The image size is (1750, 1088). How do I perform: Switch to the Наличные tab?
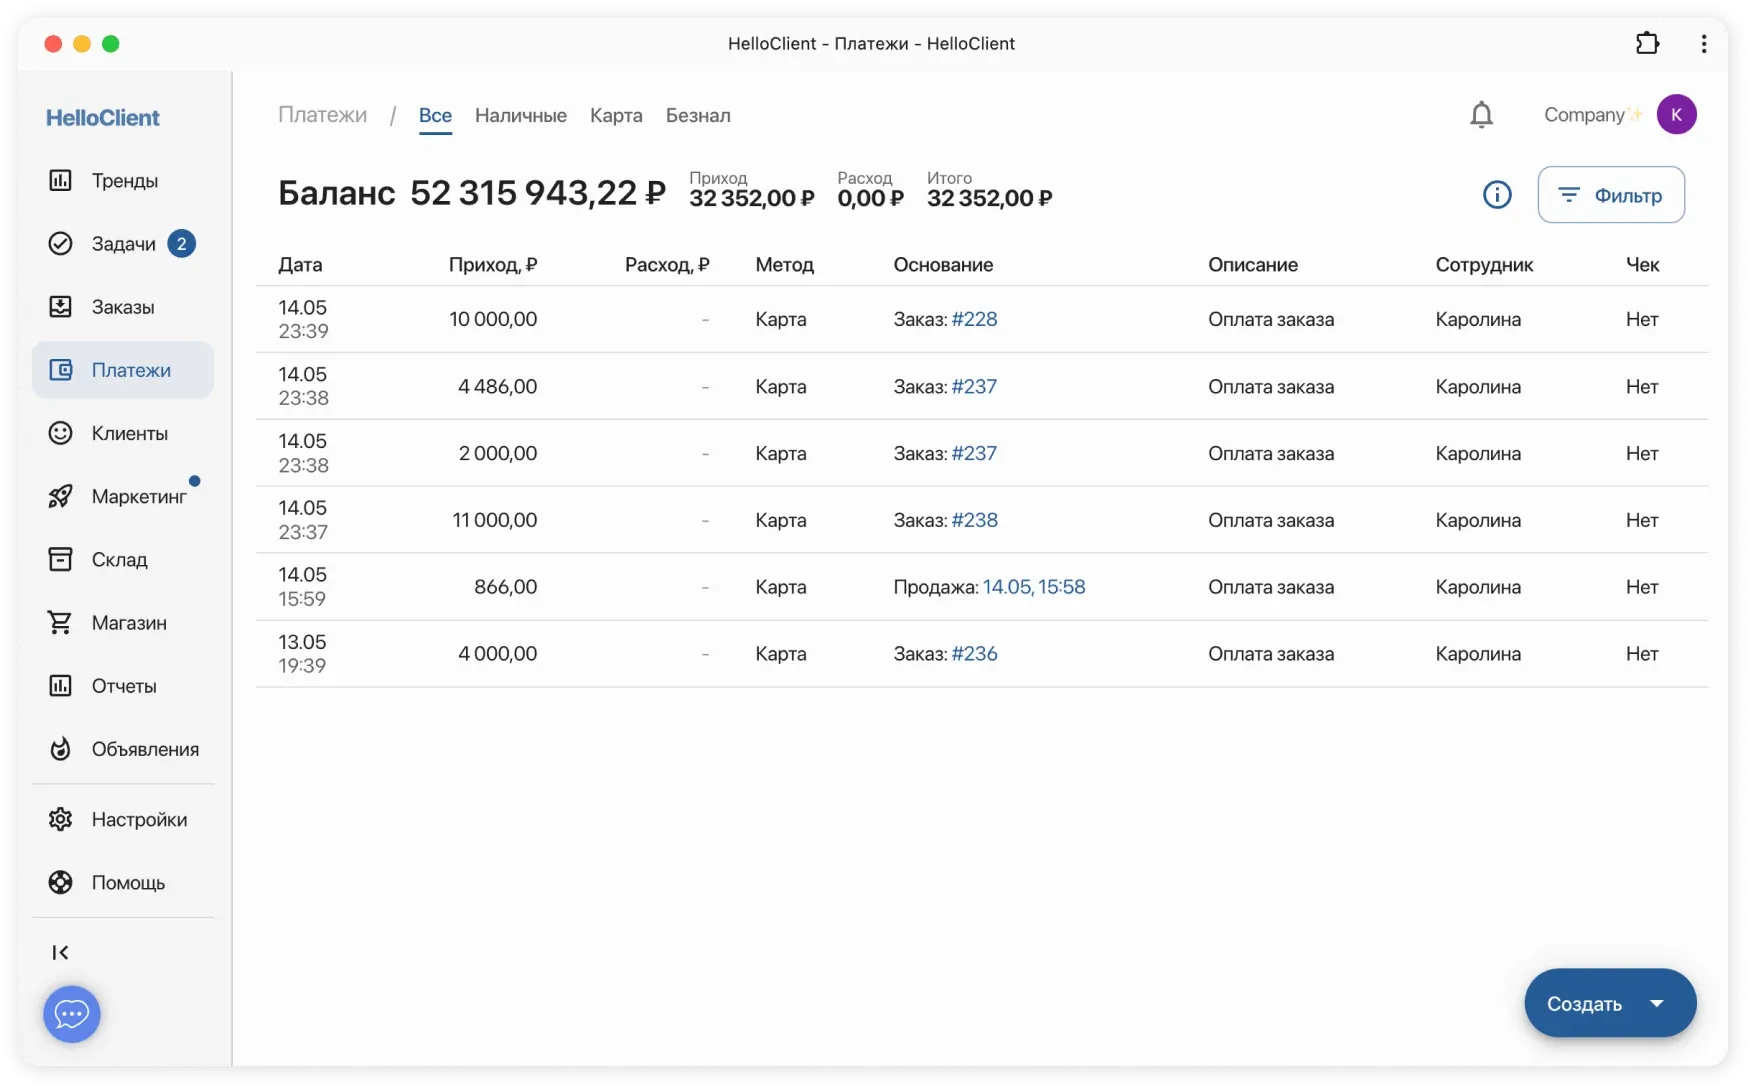click(520, 116)
